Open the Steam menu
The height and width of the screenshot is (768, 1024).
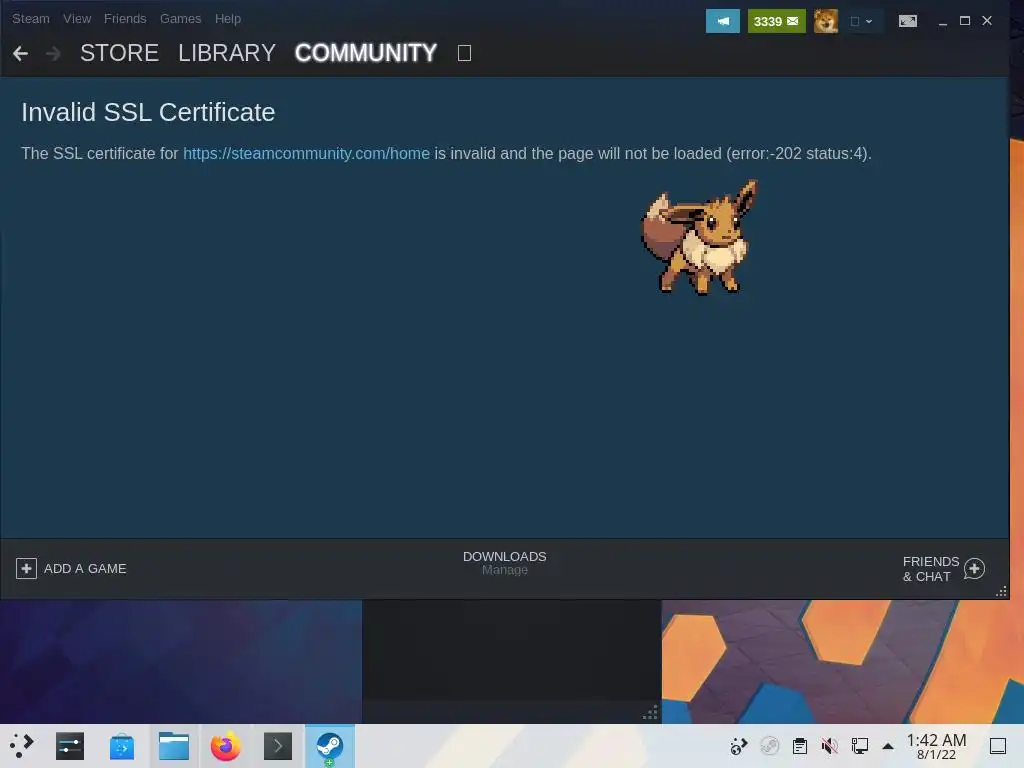(31, 19)
